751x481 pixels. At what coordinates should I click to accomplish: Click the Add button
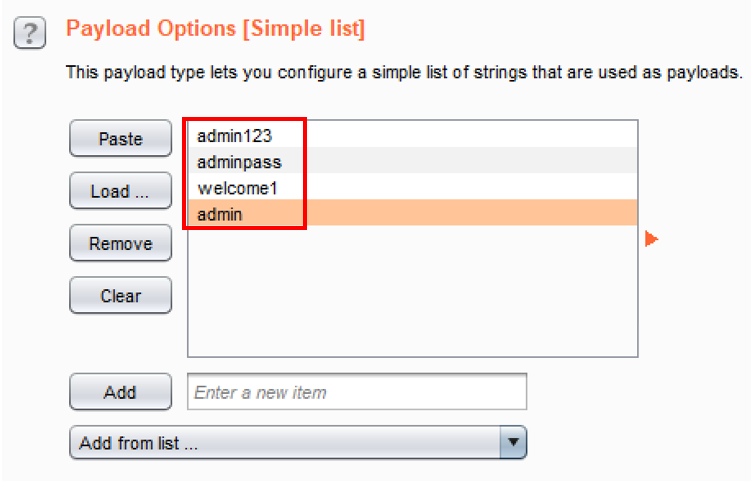point(120,392)
